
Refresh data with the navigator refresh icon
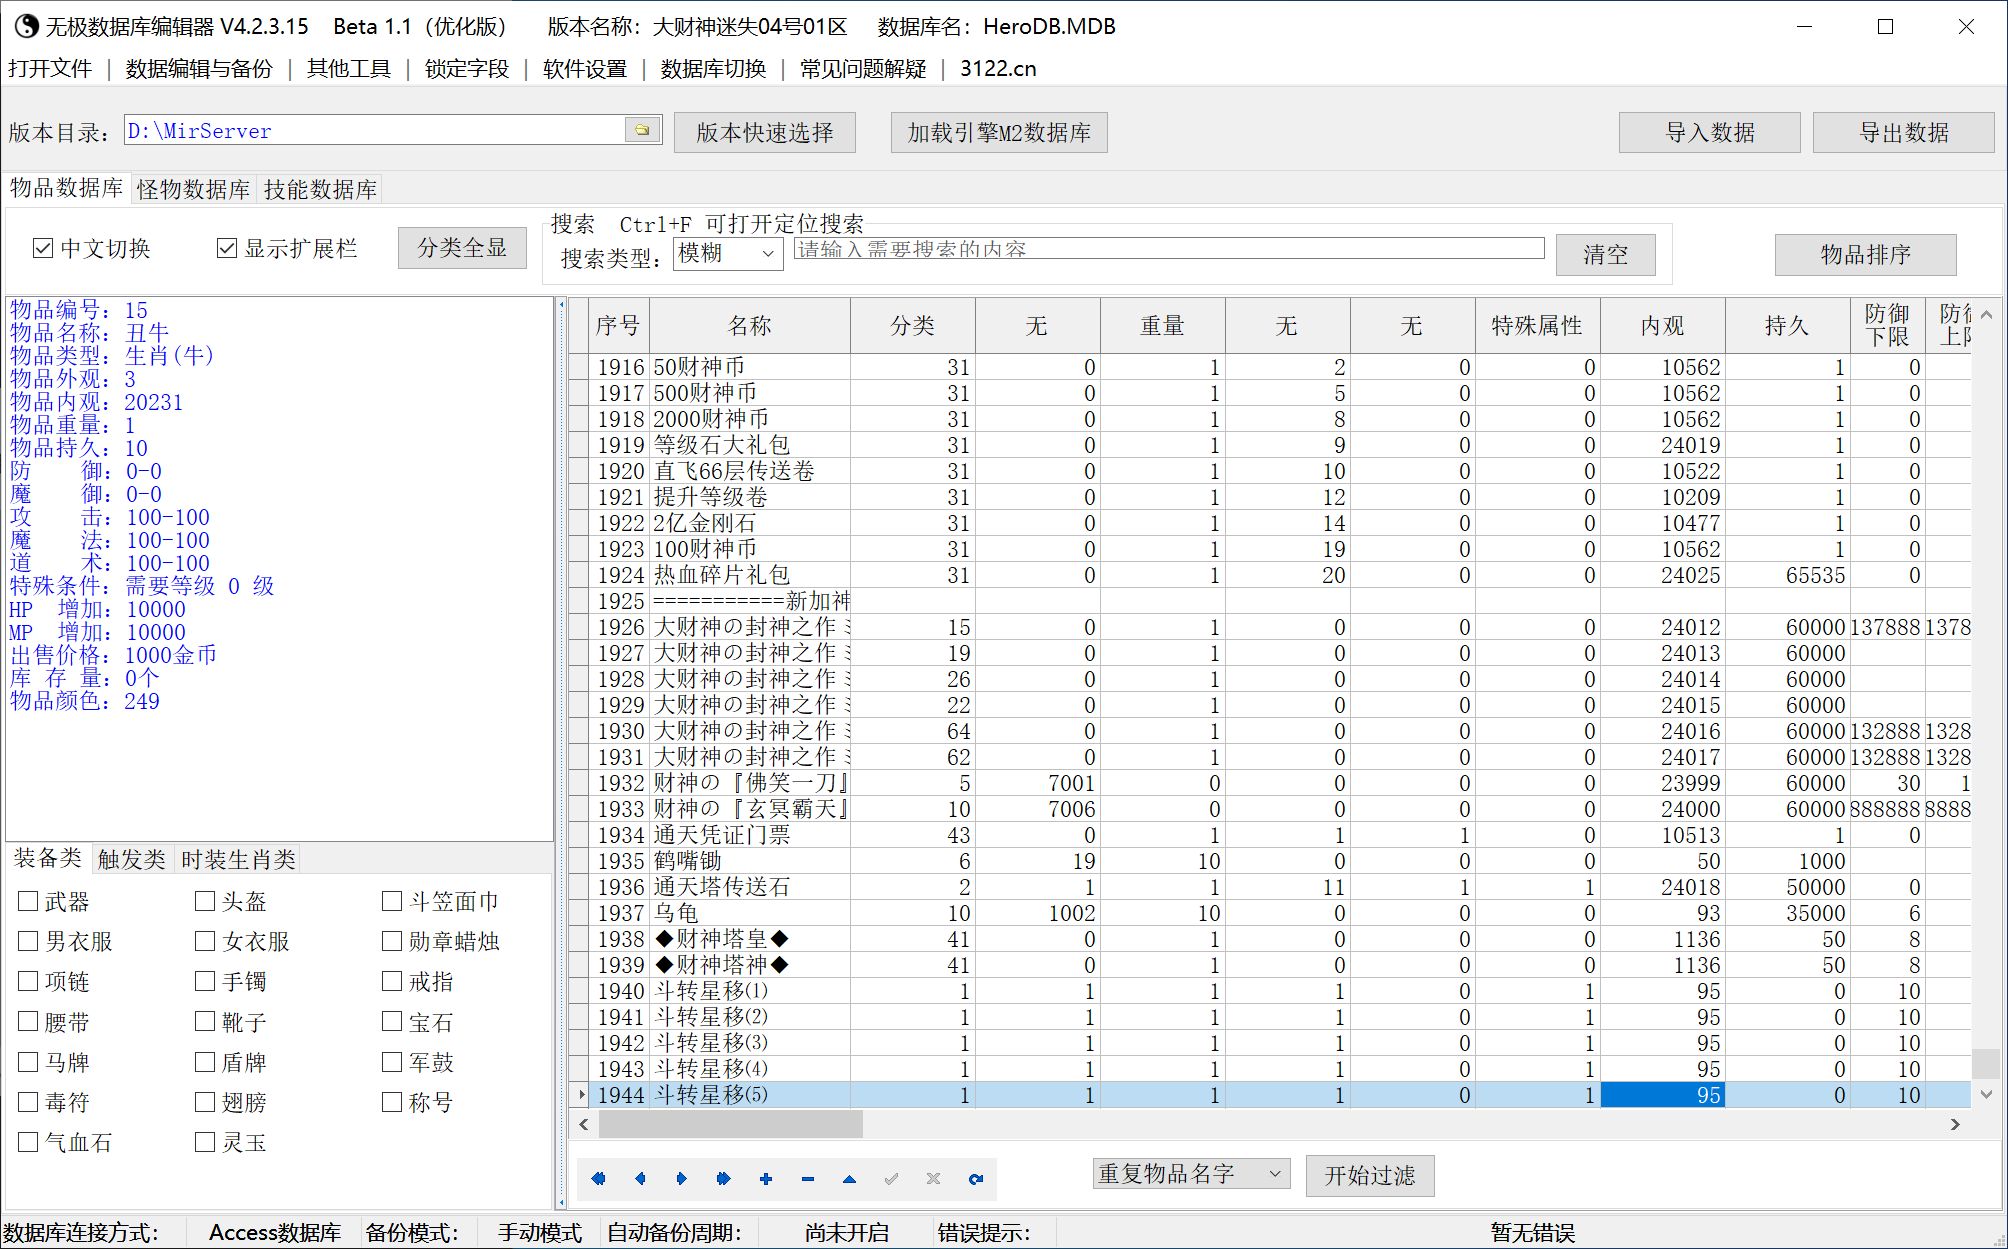pyautogui.click(x=976, y=1179)
